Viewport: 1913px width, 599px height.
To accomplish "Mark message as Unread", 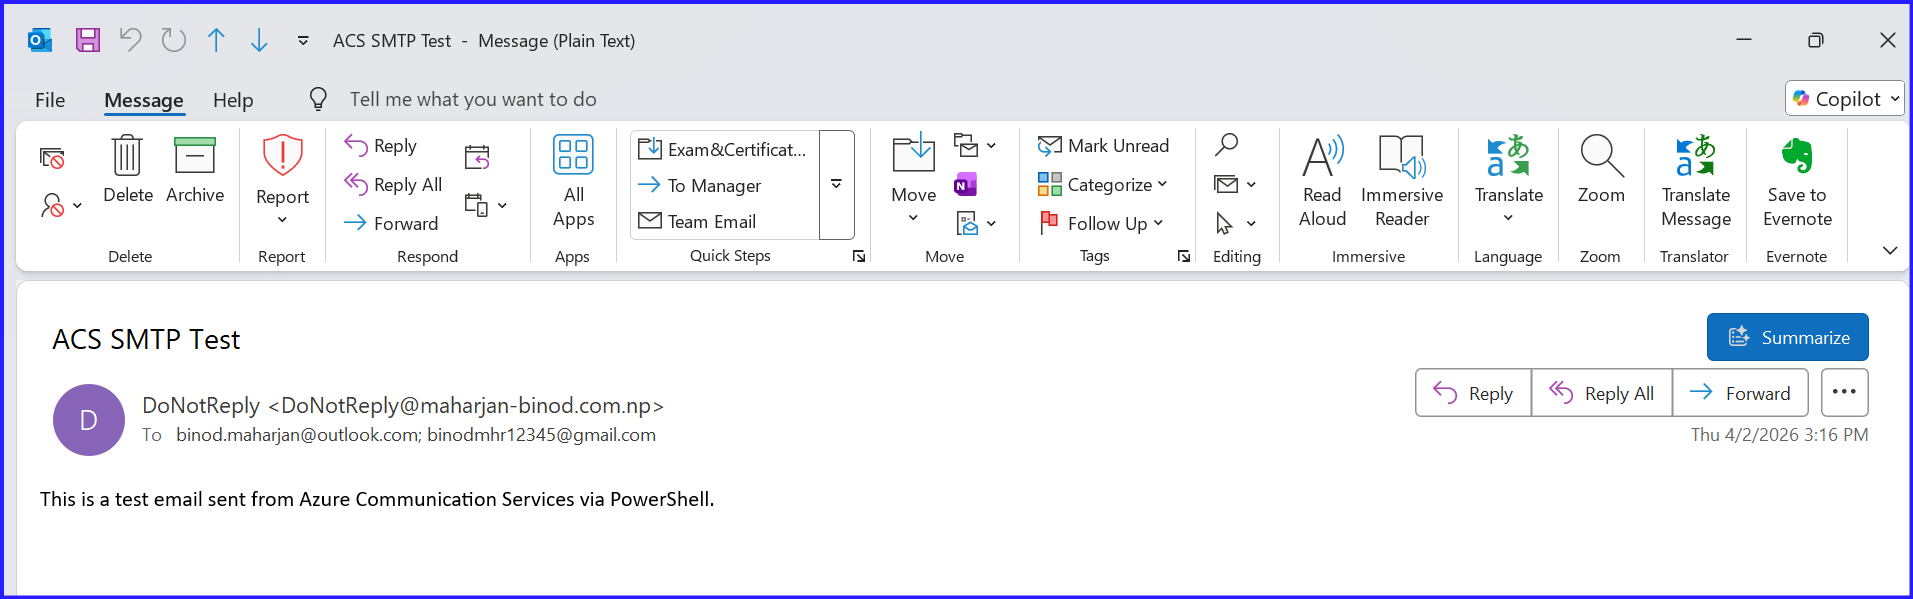I will point(1103,146).
